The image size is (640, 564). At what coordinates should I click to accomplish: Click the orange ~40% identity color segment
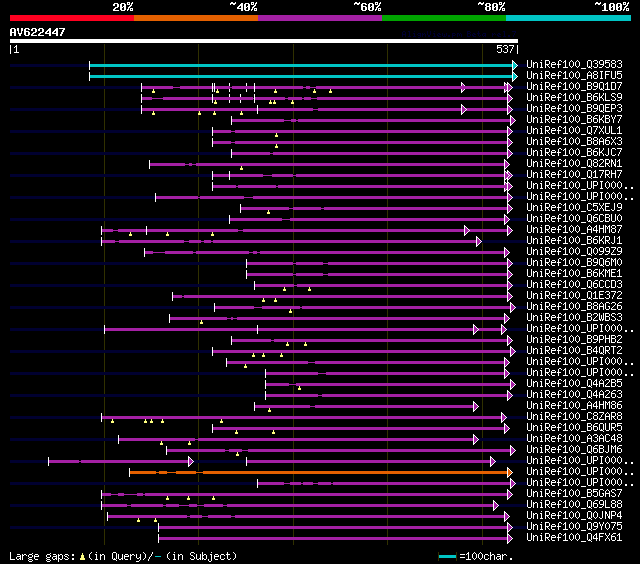pyautogui.click(x=196, y=18)
